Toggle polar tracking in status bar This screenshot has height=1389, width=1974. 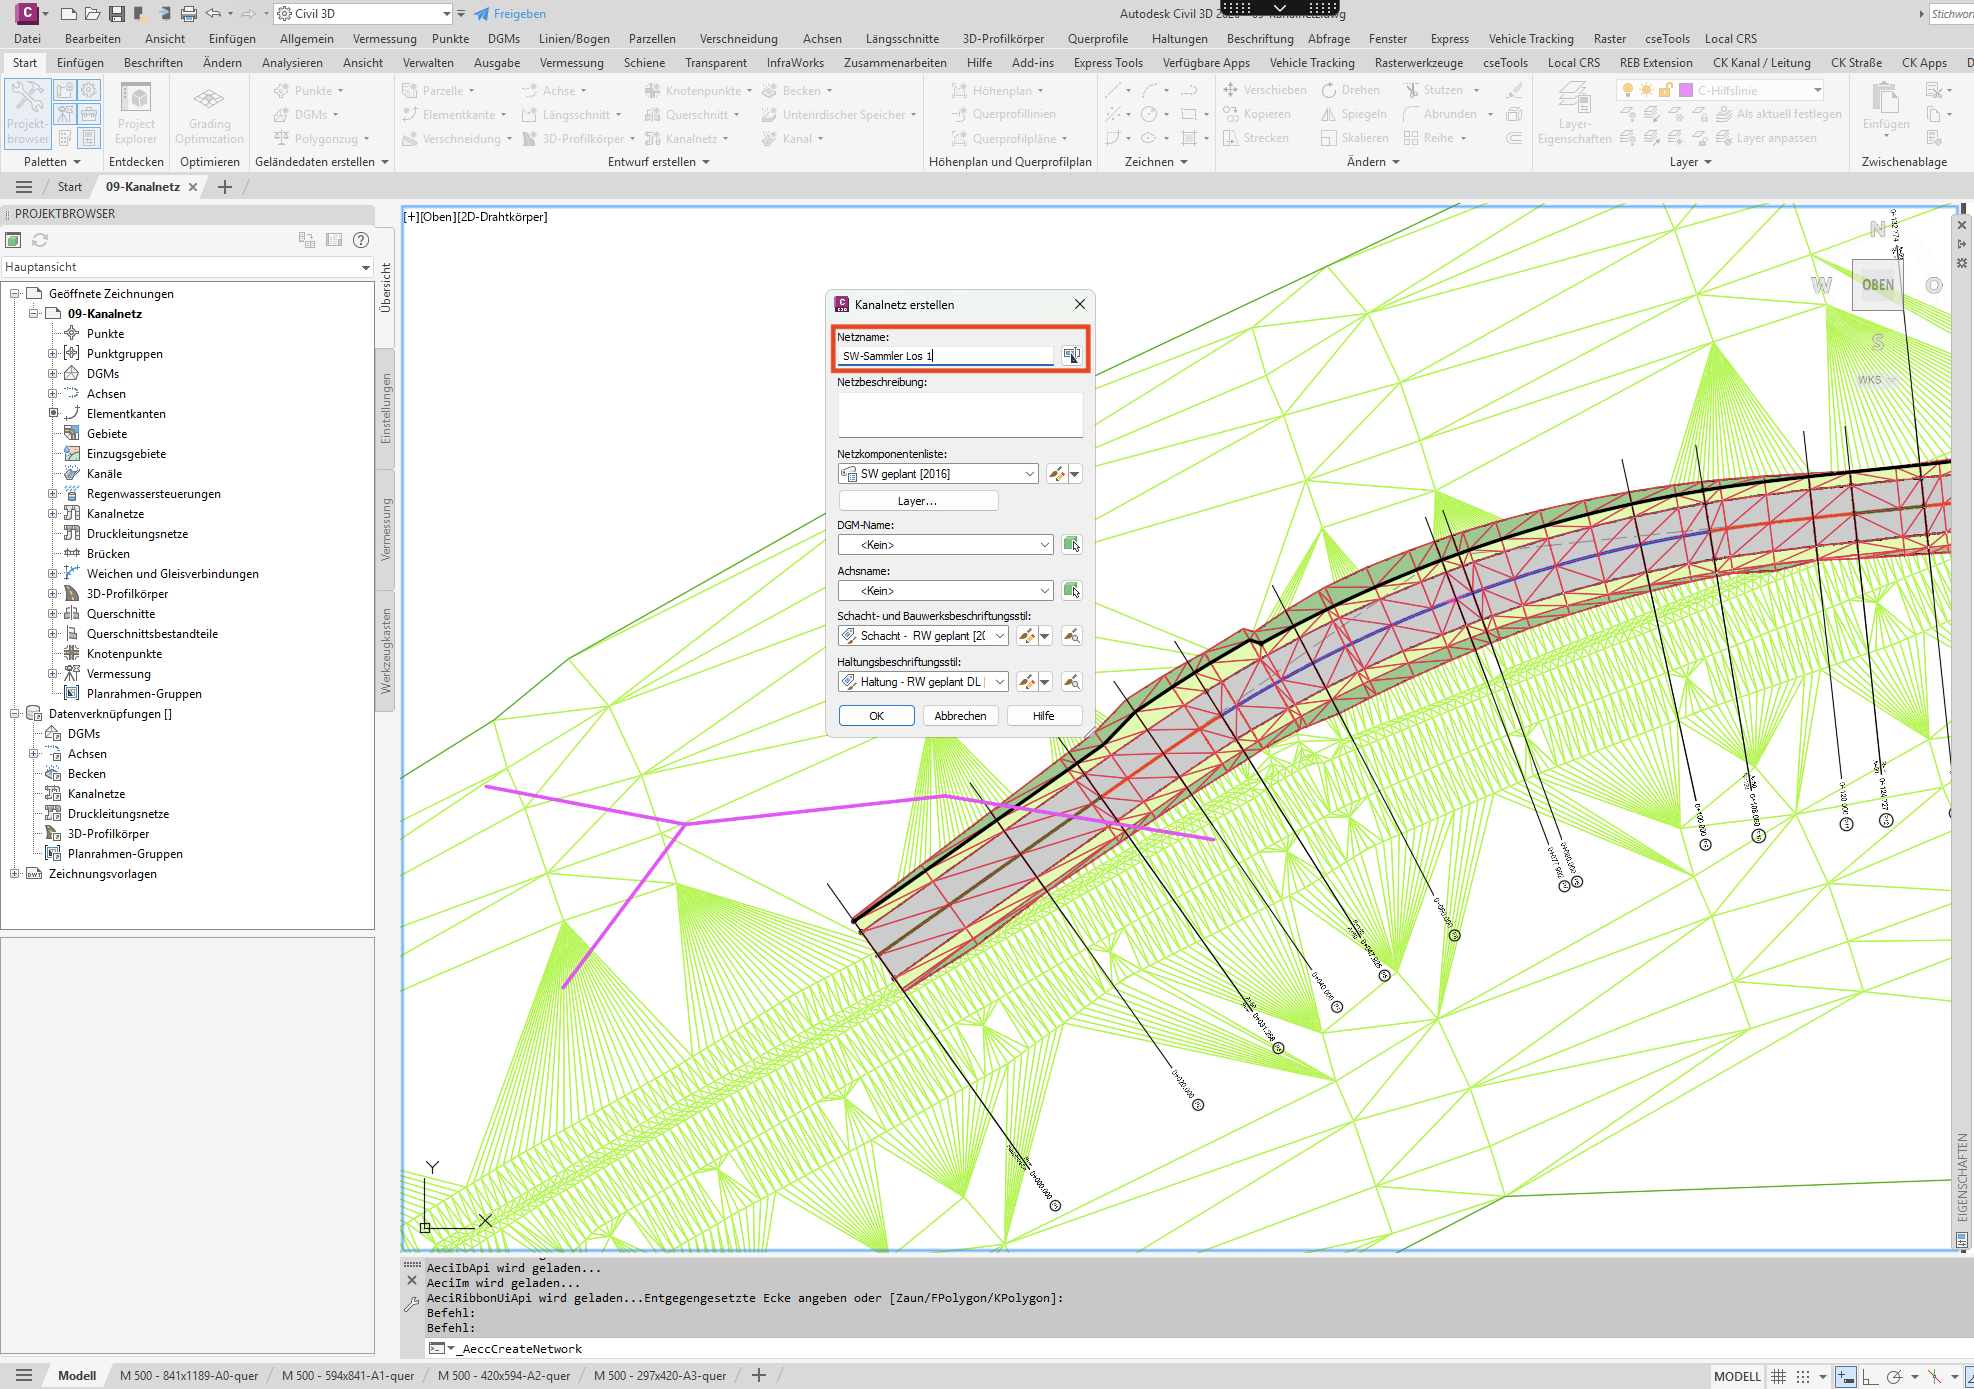click(x=1893, y=1376)
